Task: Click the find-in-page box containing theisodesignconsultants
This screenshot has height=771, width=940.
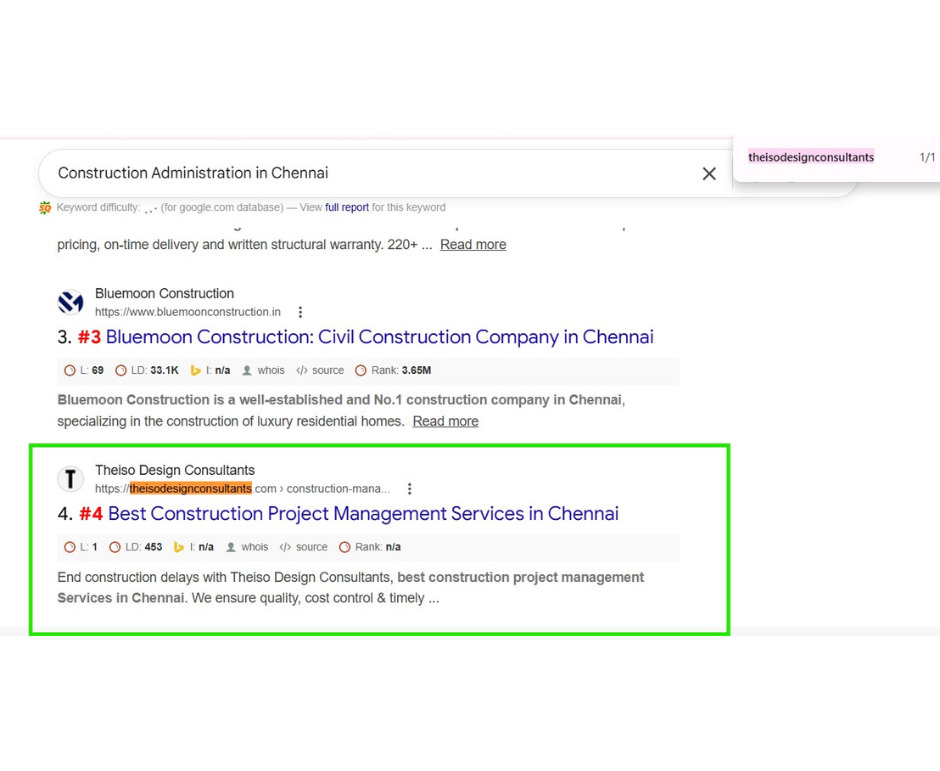Action: pos(811,157)
